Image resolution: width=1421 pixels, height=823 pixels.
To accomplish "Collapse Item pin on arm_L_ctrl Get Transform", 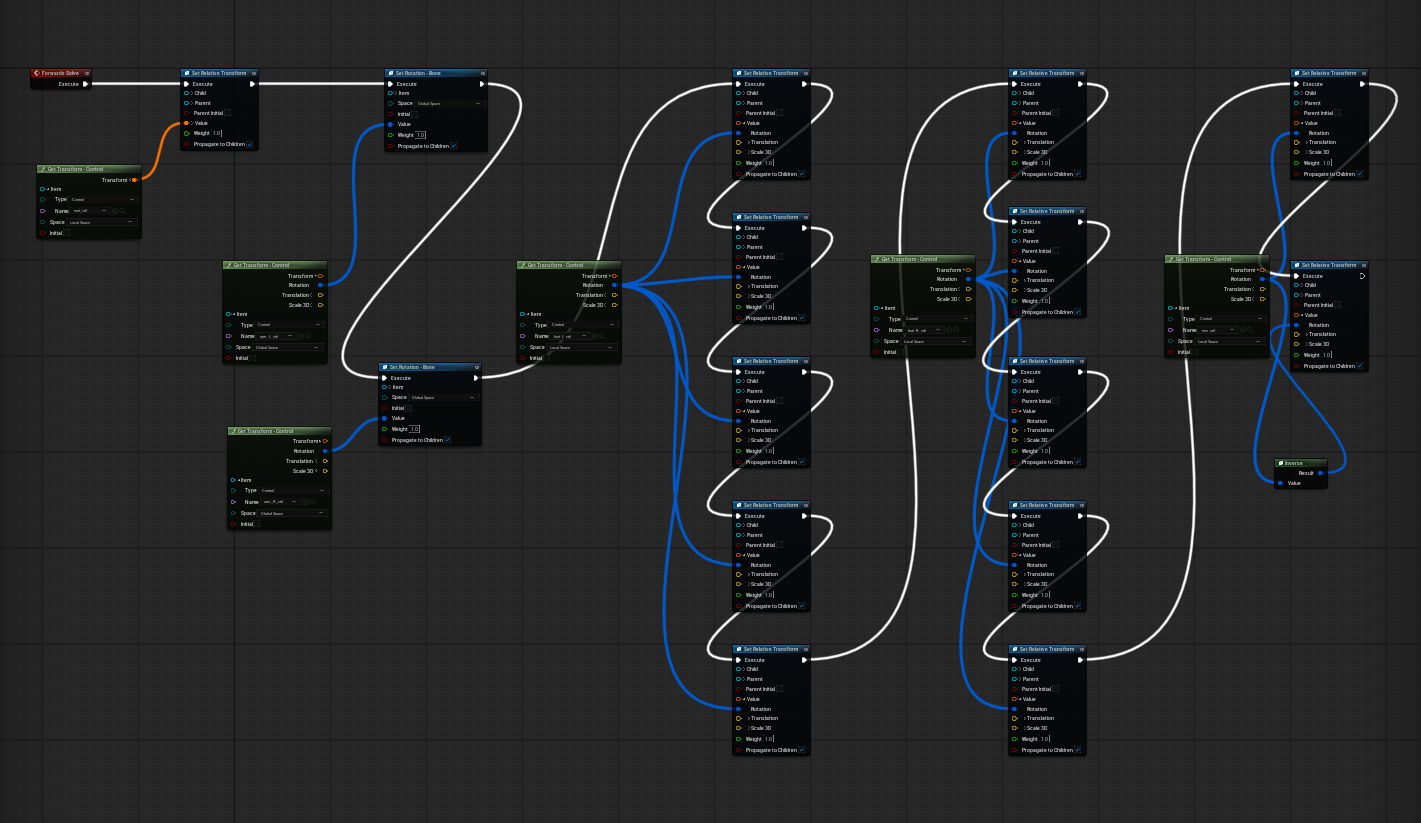I will pyautogui.click(x=234, y=314).
